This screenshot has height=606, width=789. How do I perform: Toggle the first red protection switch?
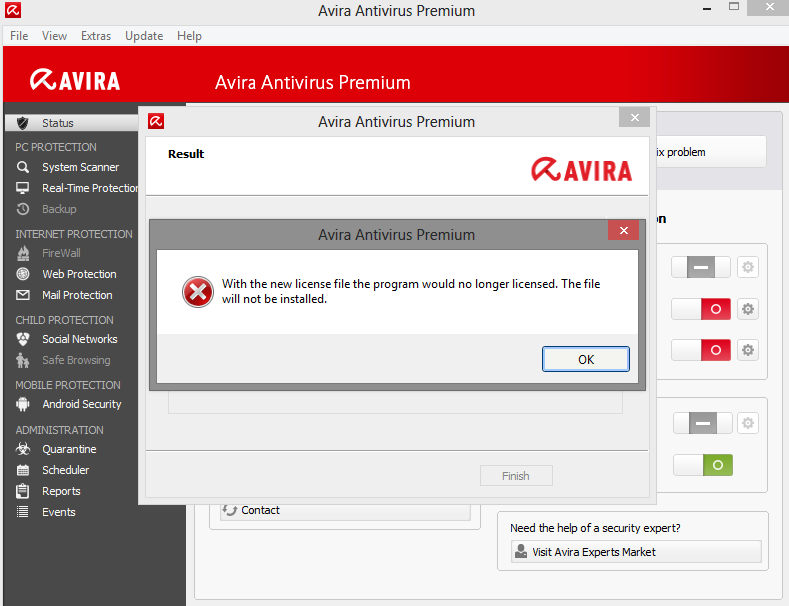(x=701, y=309)
